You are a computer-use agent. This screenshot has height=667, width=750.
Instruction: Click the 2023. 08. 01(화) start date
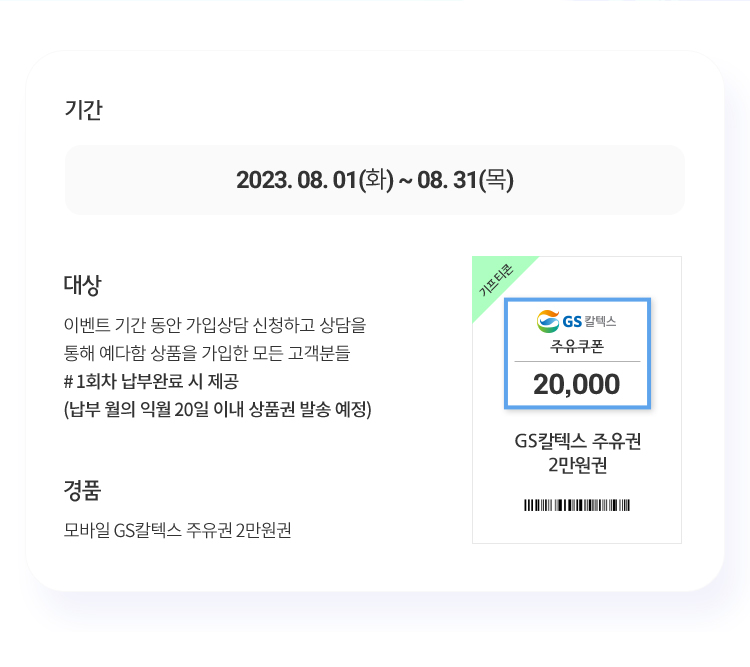click(315, 180)
